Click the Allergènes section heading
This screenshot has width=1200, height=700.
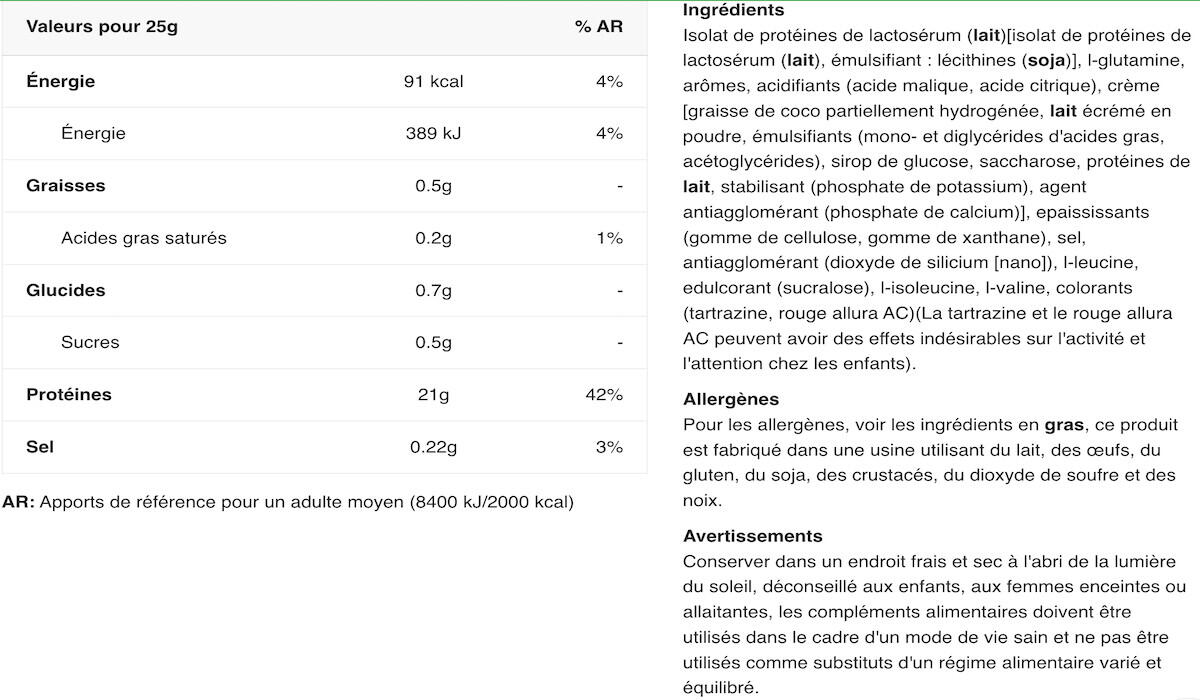[731, 399]
